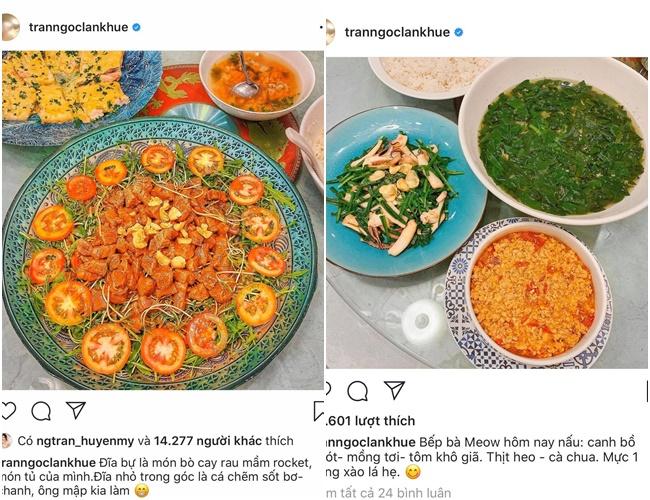Open the left post's profile avatar
Screen dimensions: 650x500
pos(10,27)
